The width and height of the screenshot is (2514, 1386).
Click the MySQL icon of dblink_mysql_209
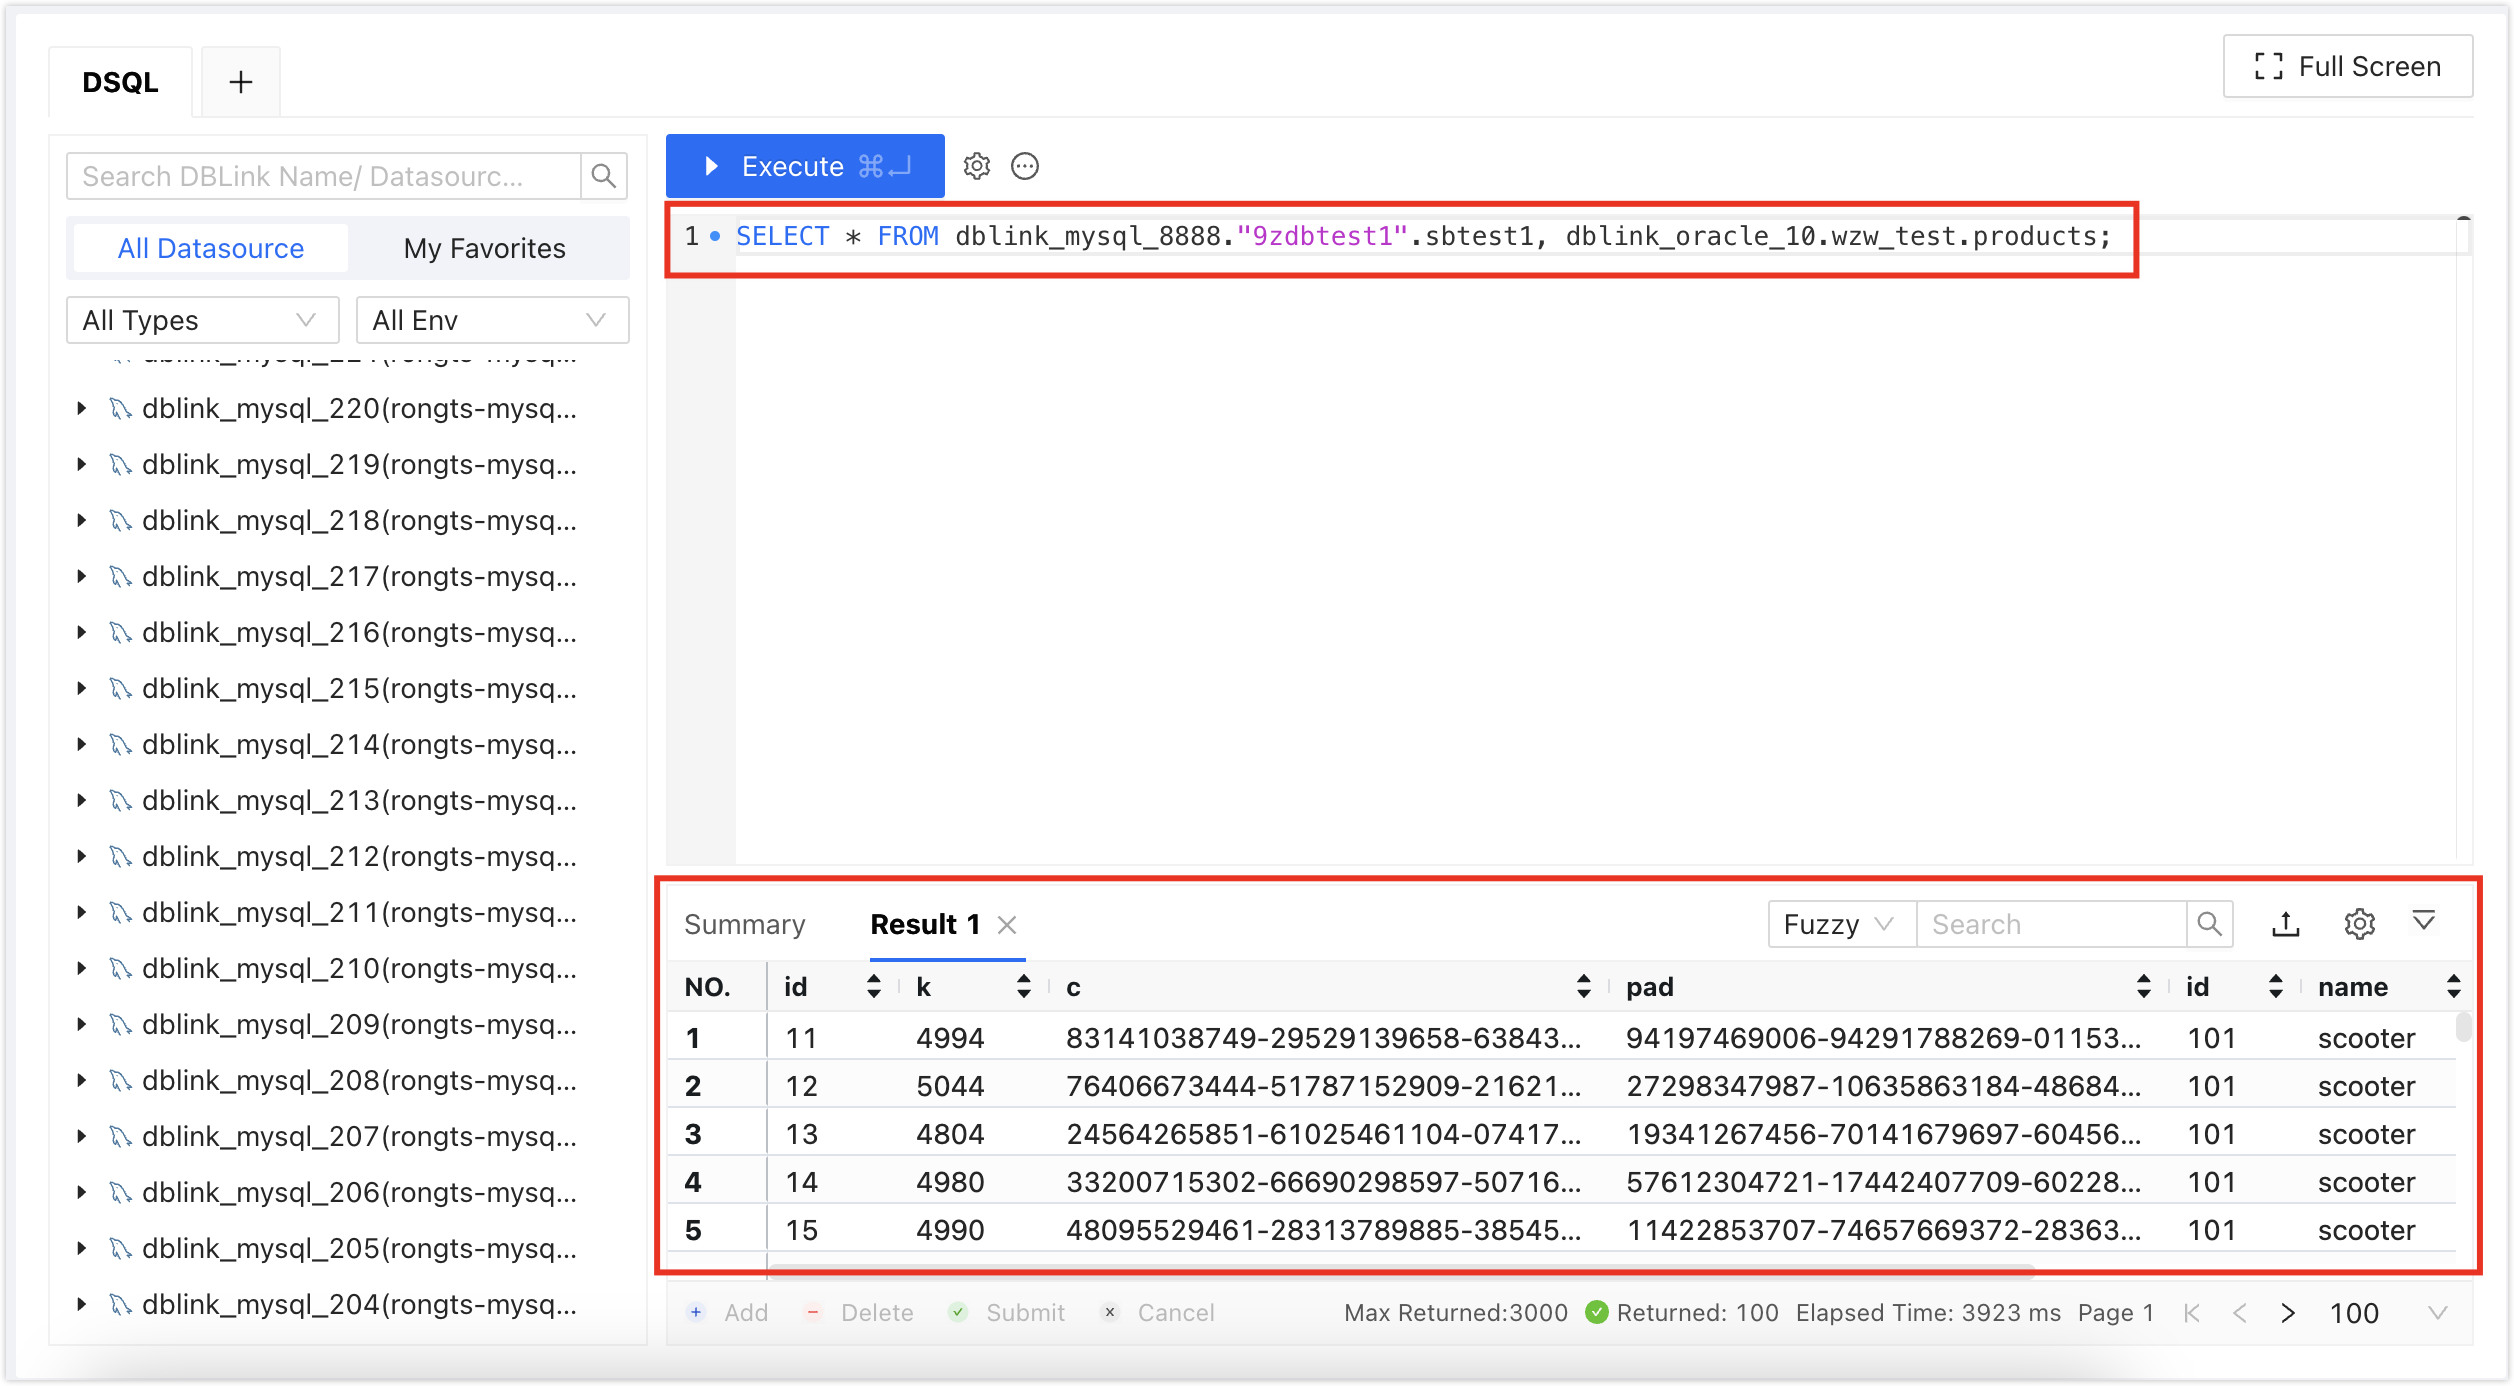pos(121,1024)
